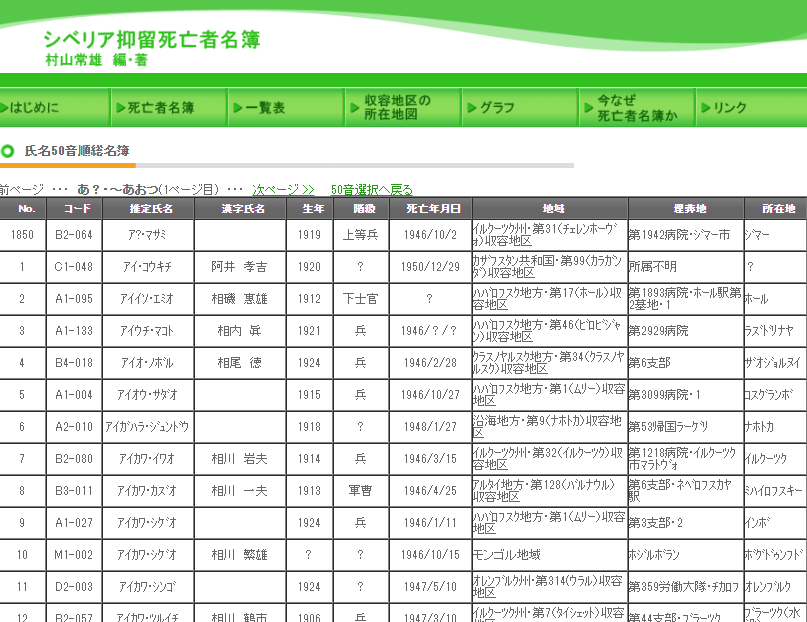Select code cell A1-027
The height and width of the screenshot is (622, 807).
pyautogui.click(x=74, y=523)
